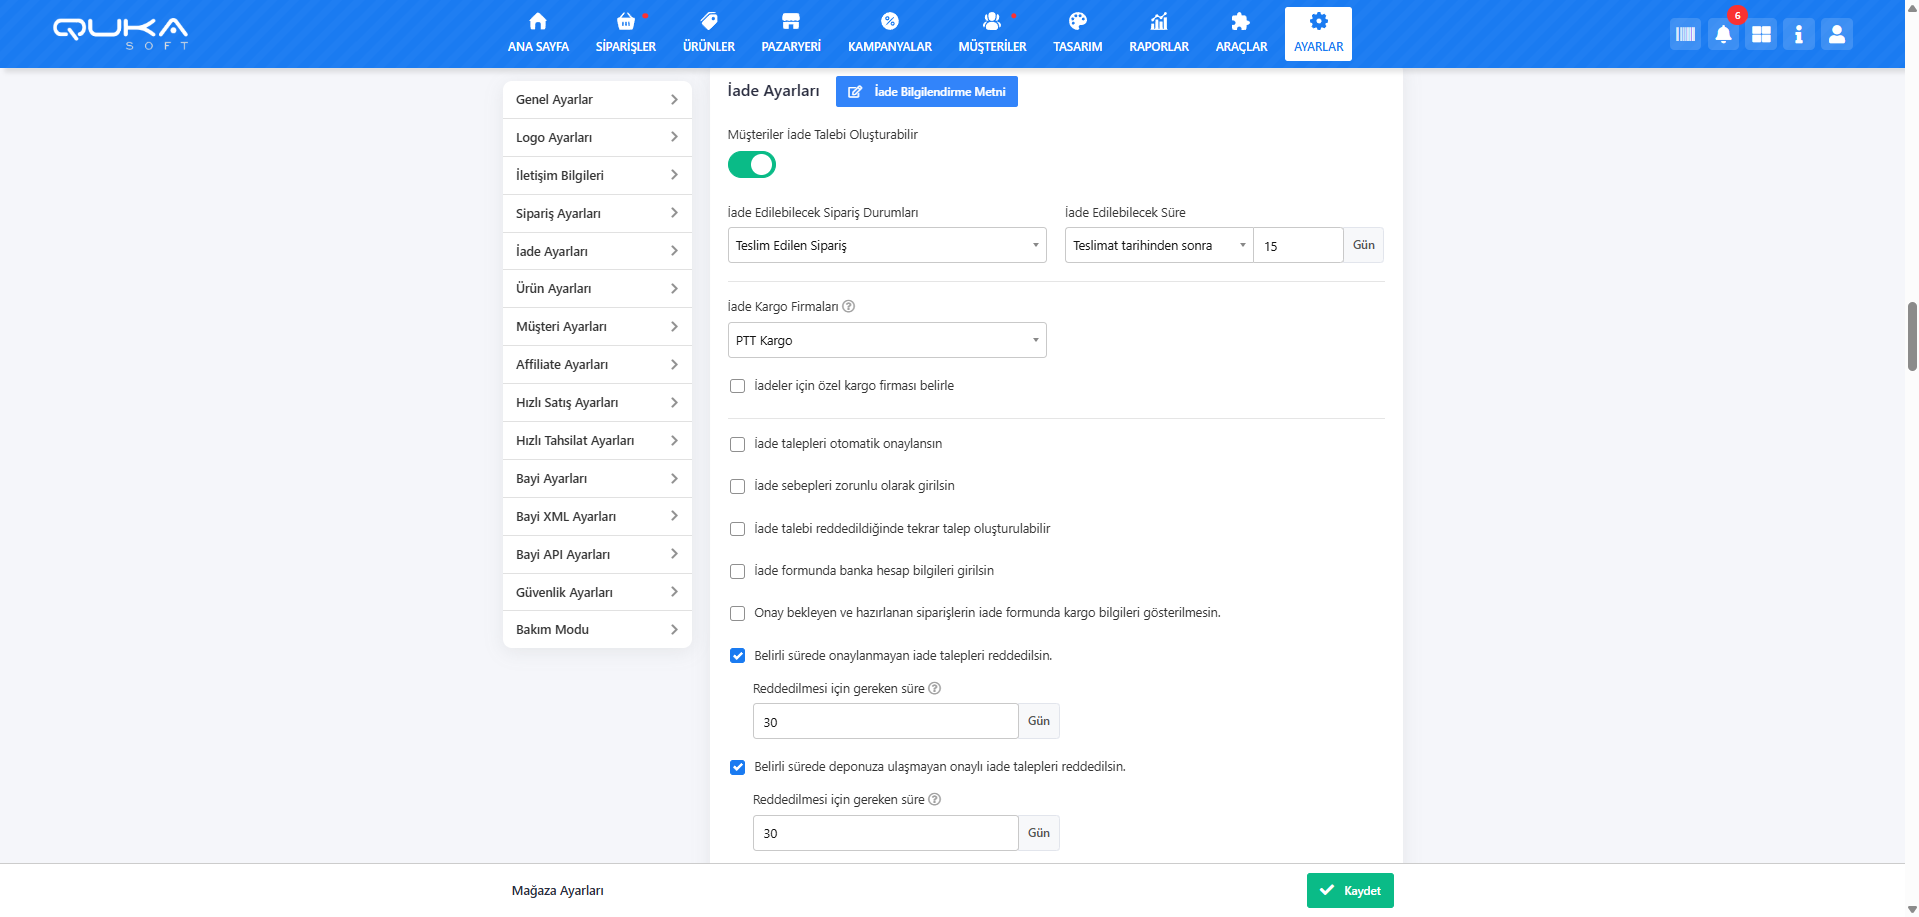Open Güvenlik Ayarları in the sidebar
The height and width of the screenshot is (917, 1919).
tap(597, 593)
